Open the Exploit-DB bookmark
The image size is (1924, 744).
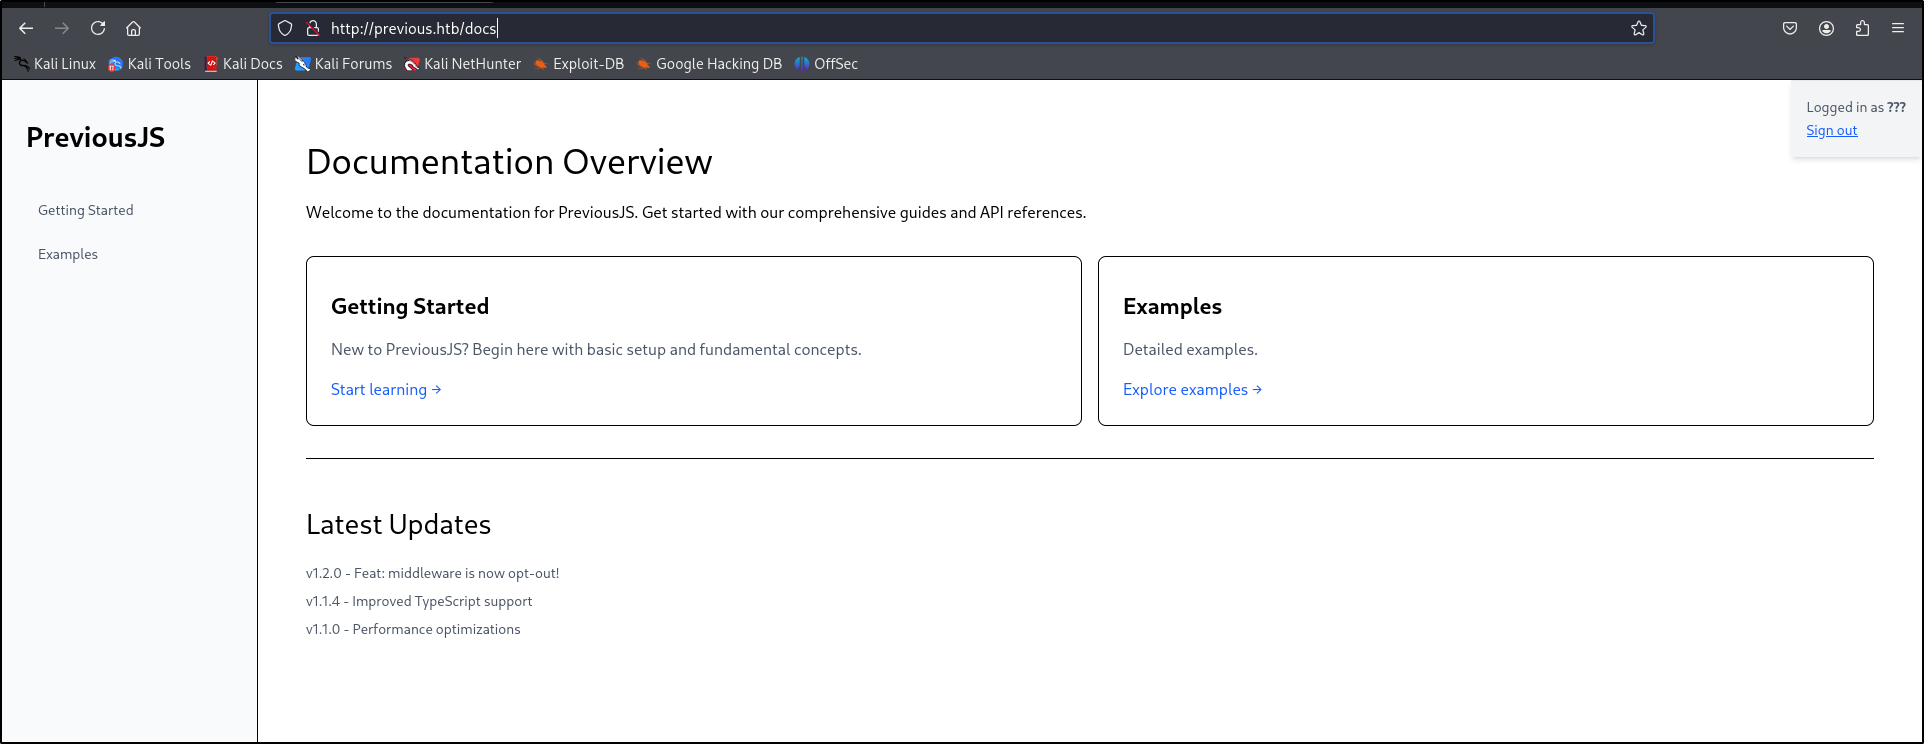click(578, 64)
